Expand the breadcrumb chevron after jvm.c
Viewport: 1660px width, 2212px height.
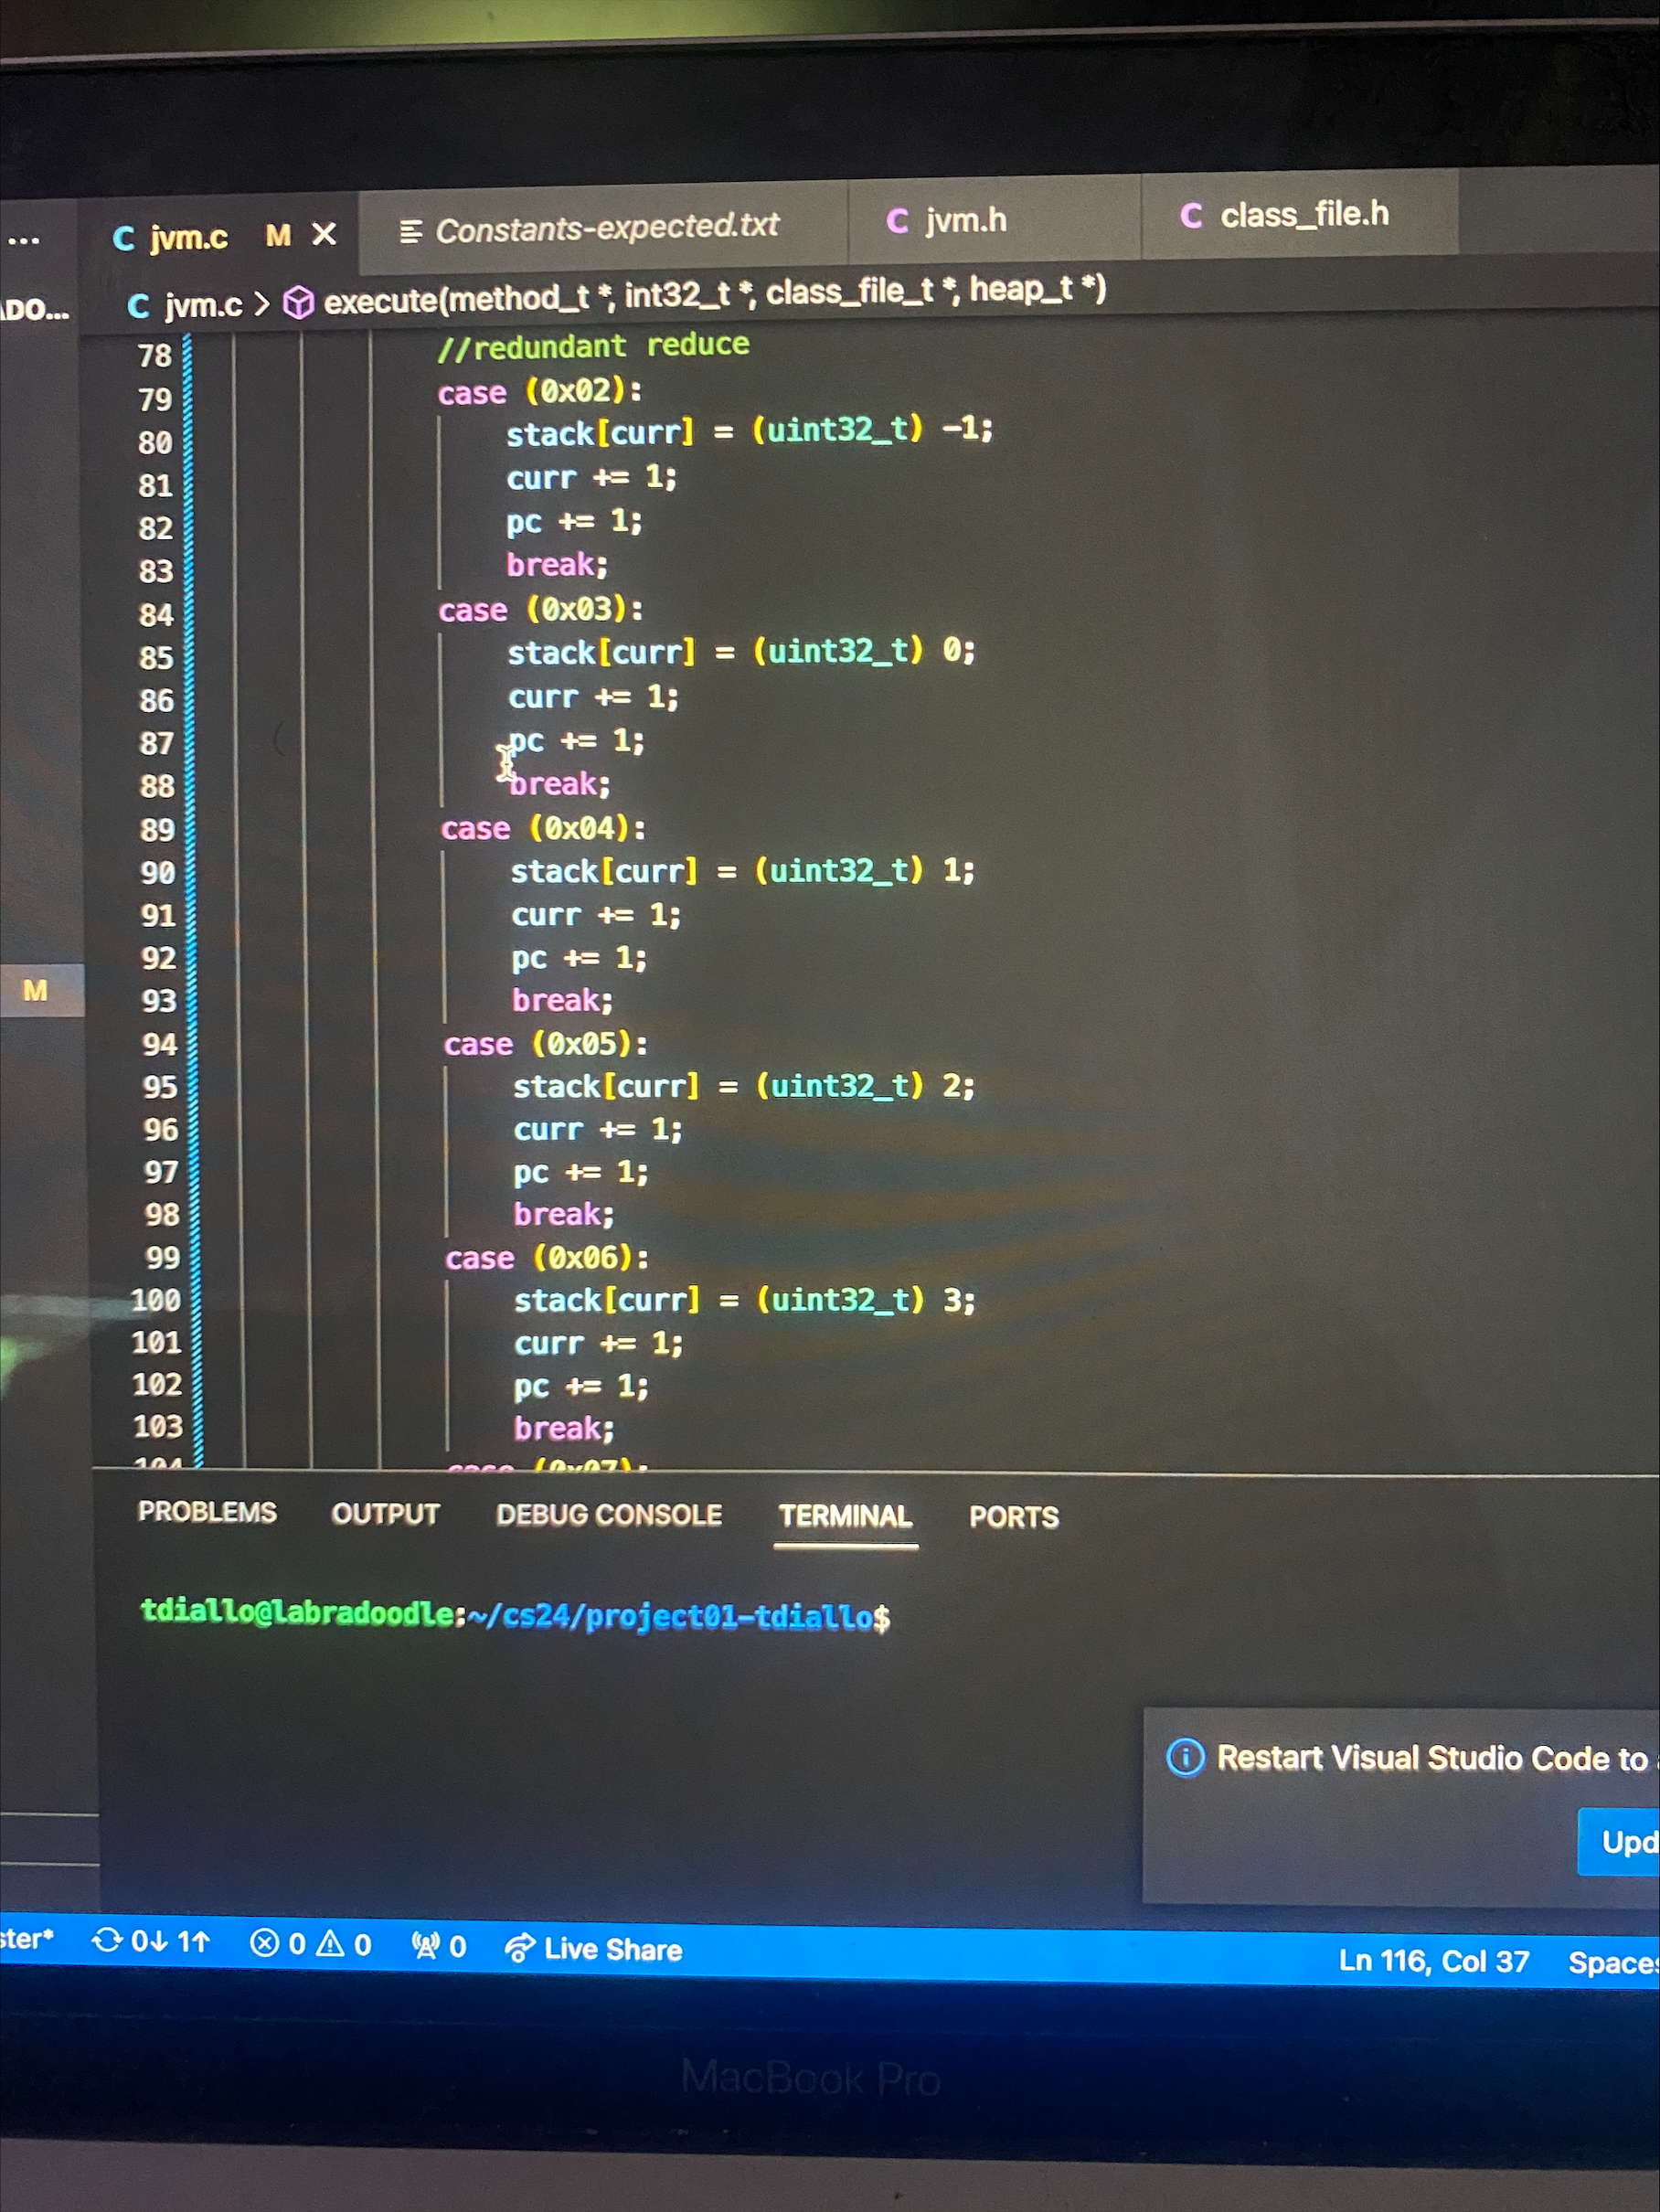[262, 303]
